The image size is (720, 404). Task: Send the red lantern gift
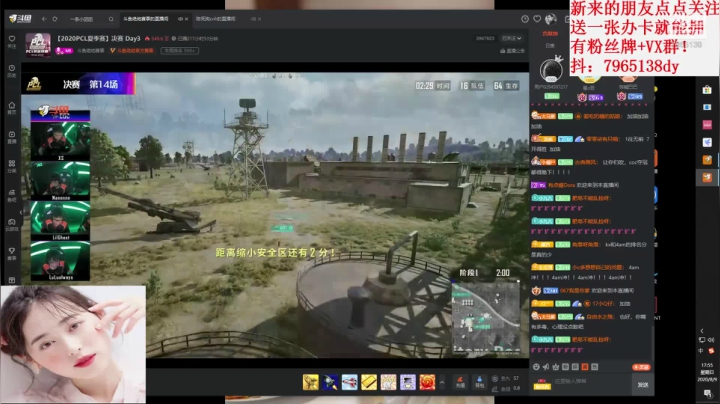(x=427, y=382)
